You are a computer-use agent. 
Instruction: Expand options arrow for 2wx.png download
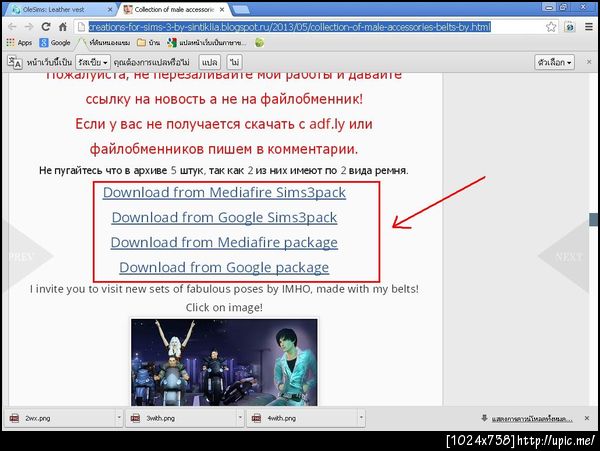119,418
